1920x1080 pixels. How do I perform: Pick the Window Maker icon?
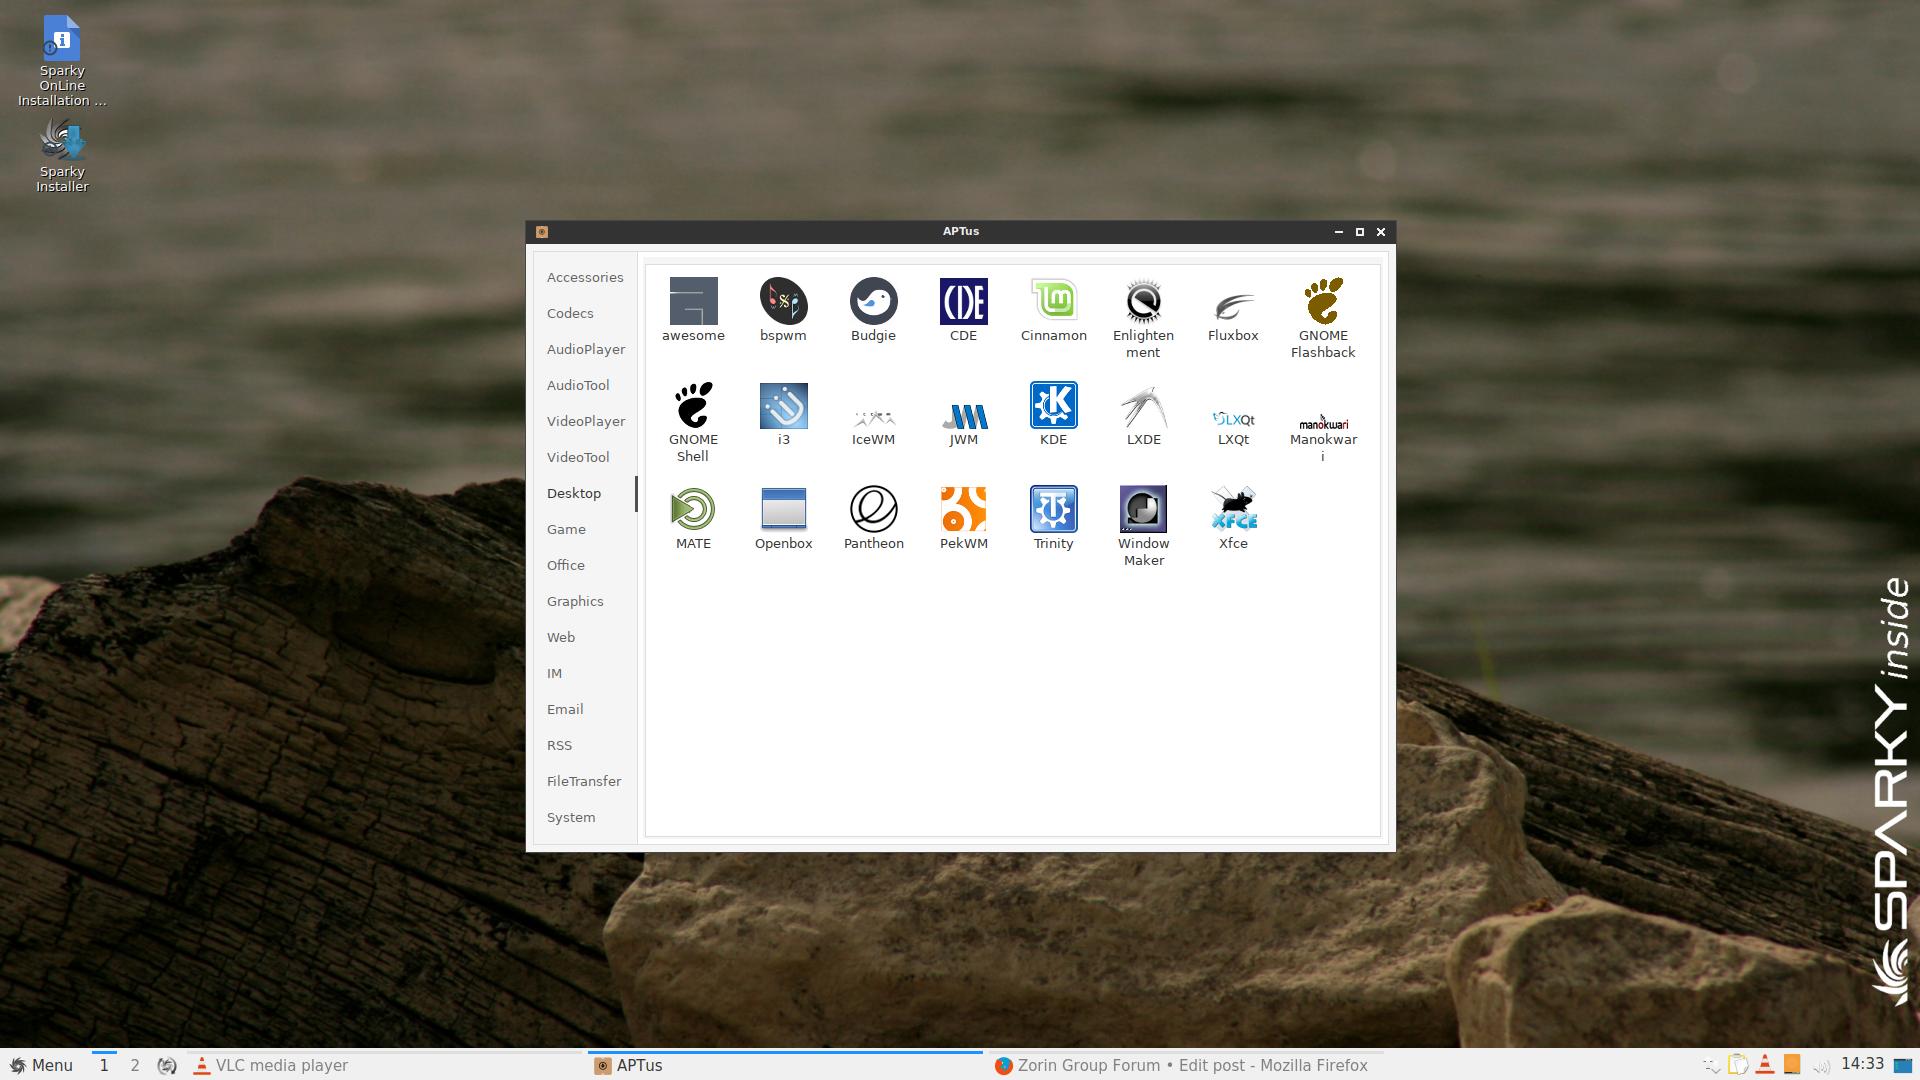coord(1143,509)
